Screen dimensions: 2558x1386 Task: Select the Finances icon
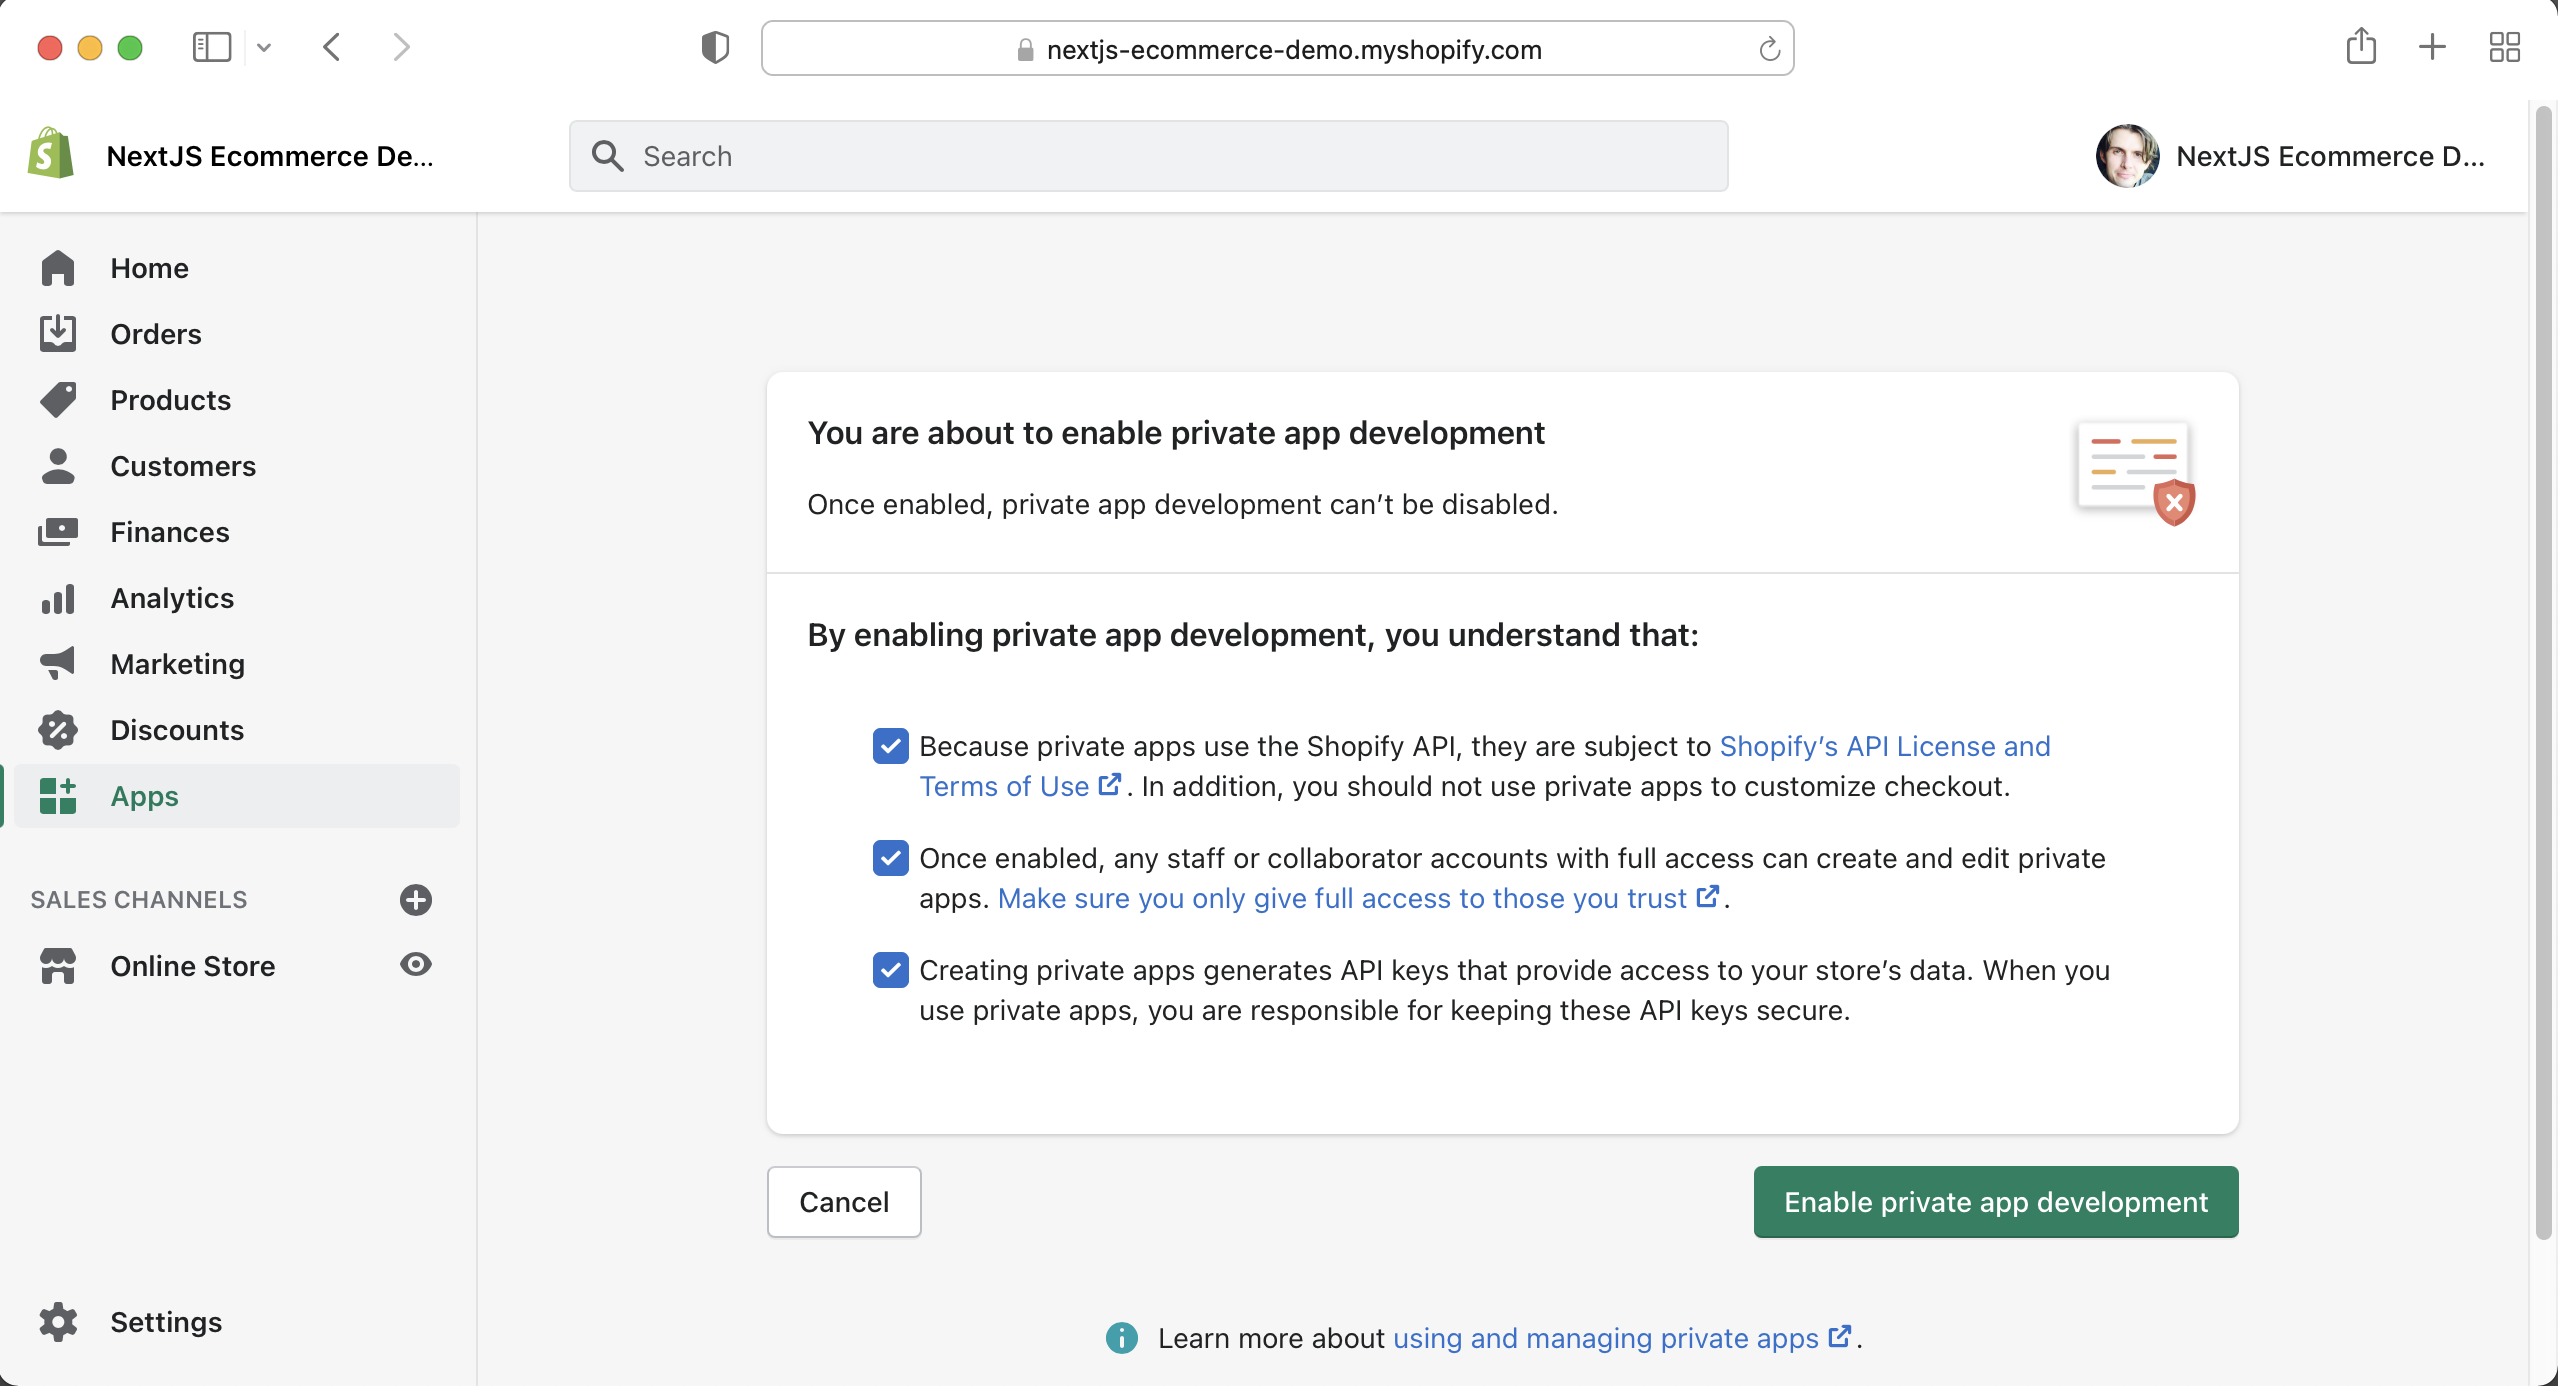coord(58,532)
